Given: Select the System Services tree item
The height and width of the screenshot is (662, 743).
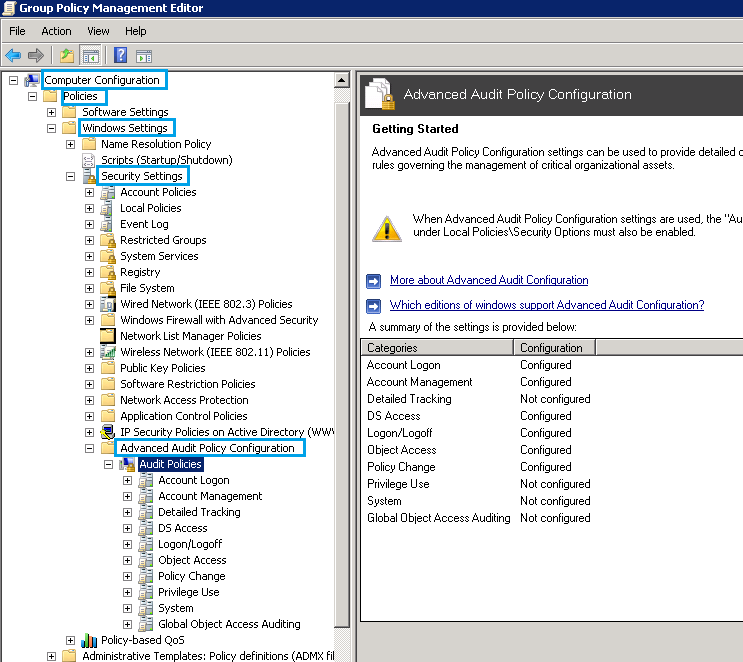Looking at the screenshot, I should click(159, 256).
